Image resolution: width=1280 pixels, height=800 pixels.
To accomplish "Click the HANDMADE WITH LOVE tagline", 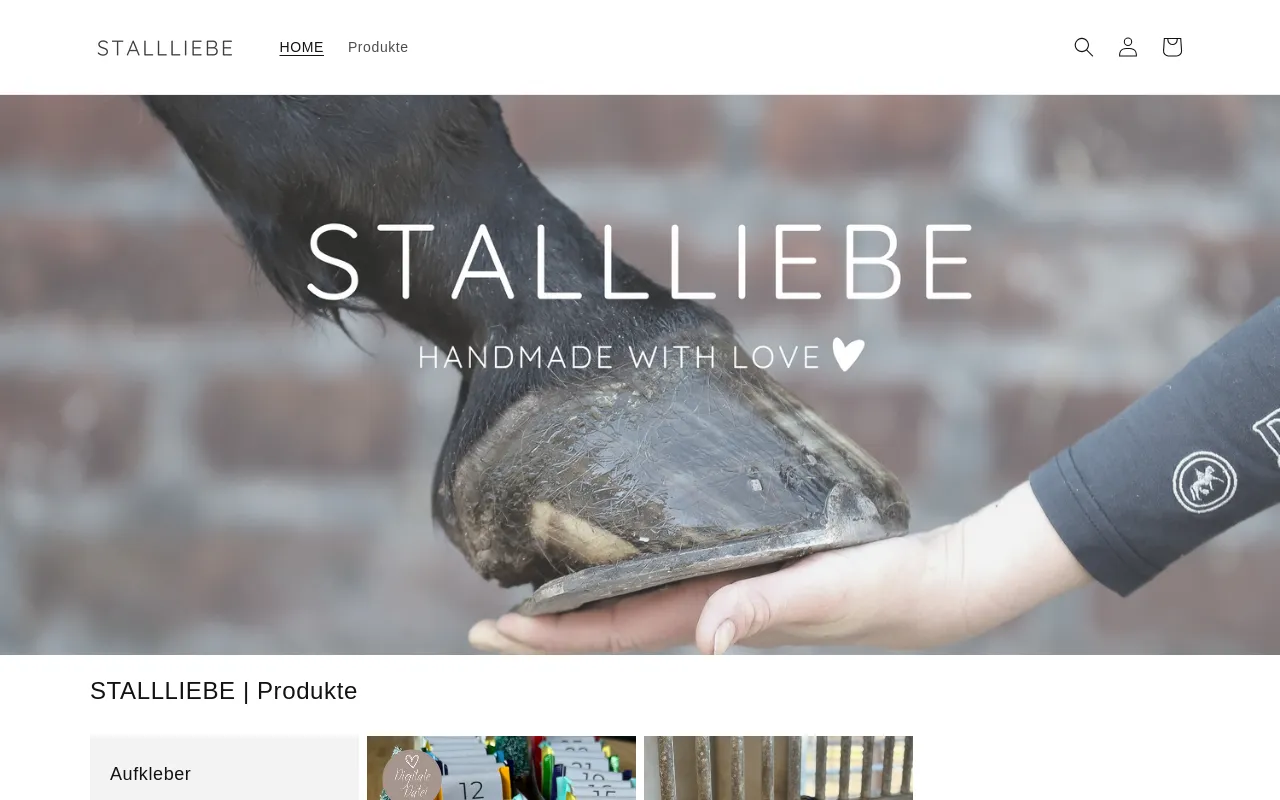I will 619,356.
